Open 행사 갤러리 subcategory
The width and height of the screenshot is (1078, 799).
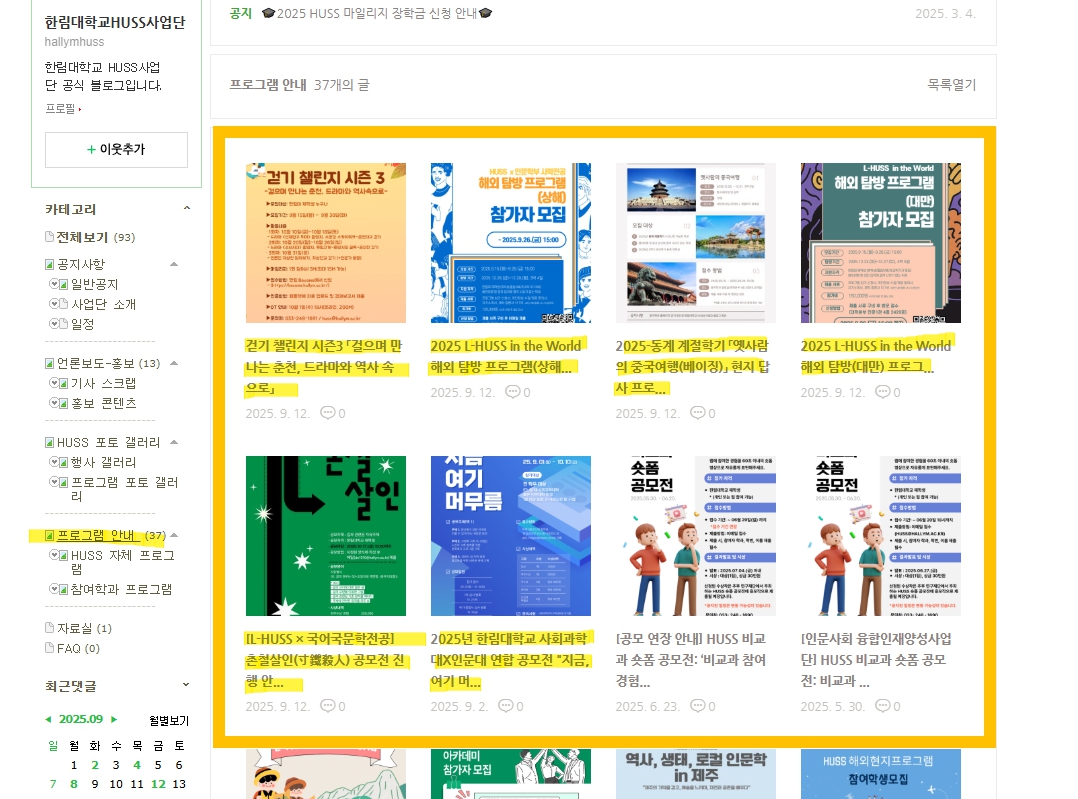click(x=103, y=462)
